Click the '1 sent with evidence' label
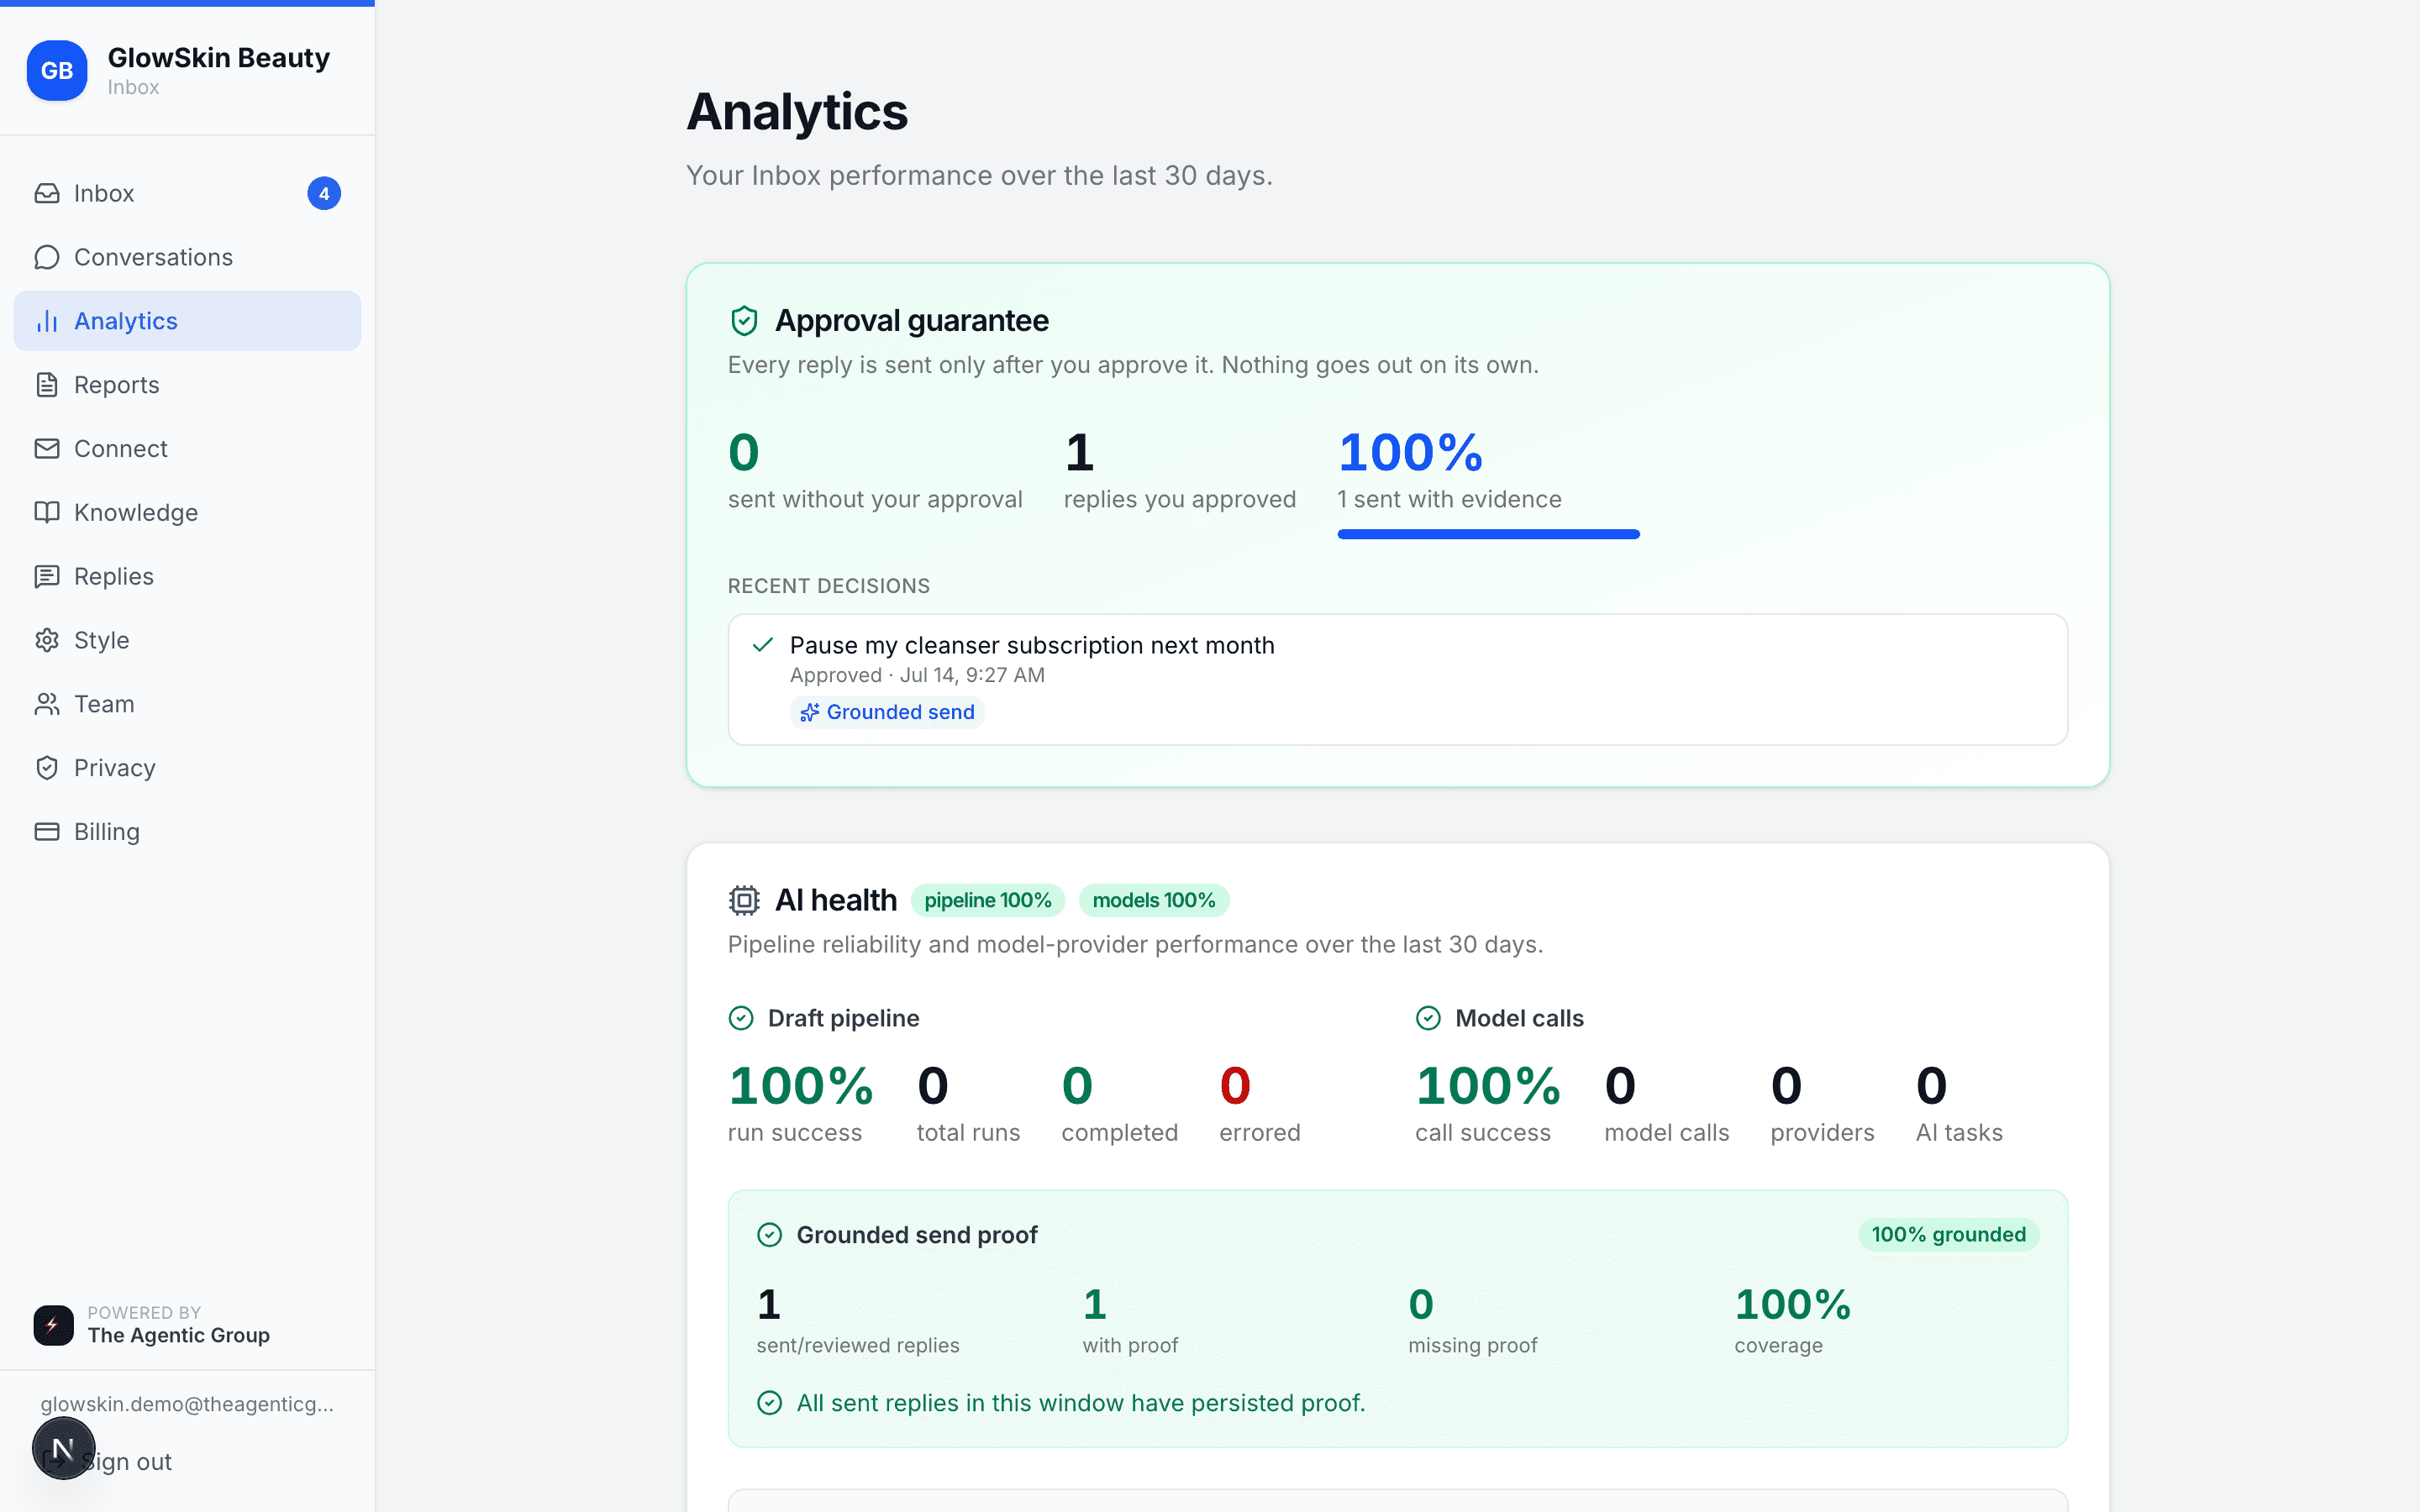Viewport: 2420px width, 1512px height. pos(1449,499)
